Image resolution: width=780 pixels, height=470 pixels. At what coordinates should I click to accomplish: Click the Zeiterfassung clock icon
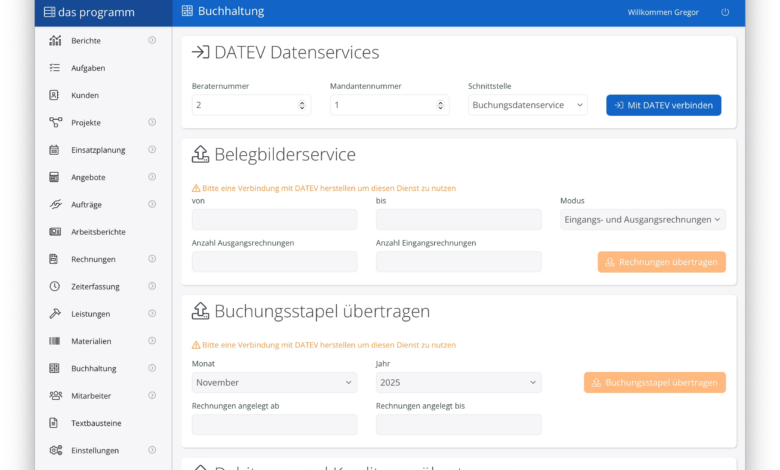coord(55,286)
